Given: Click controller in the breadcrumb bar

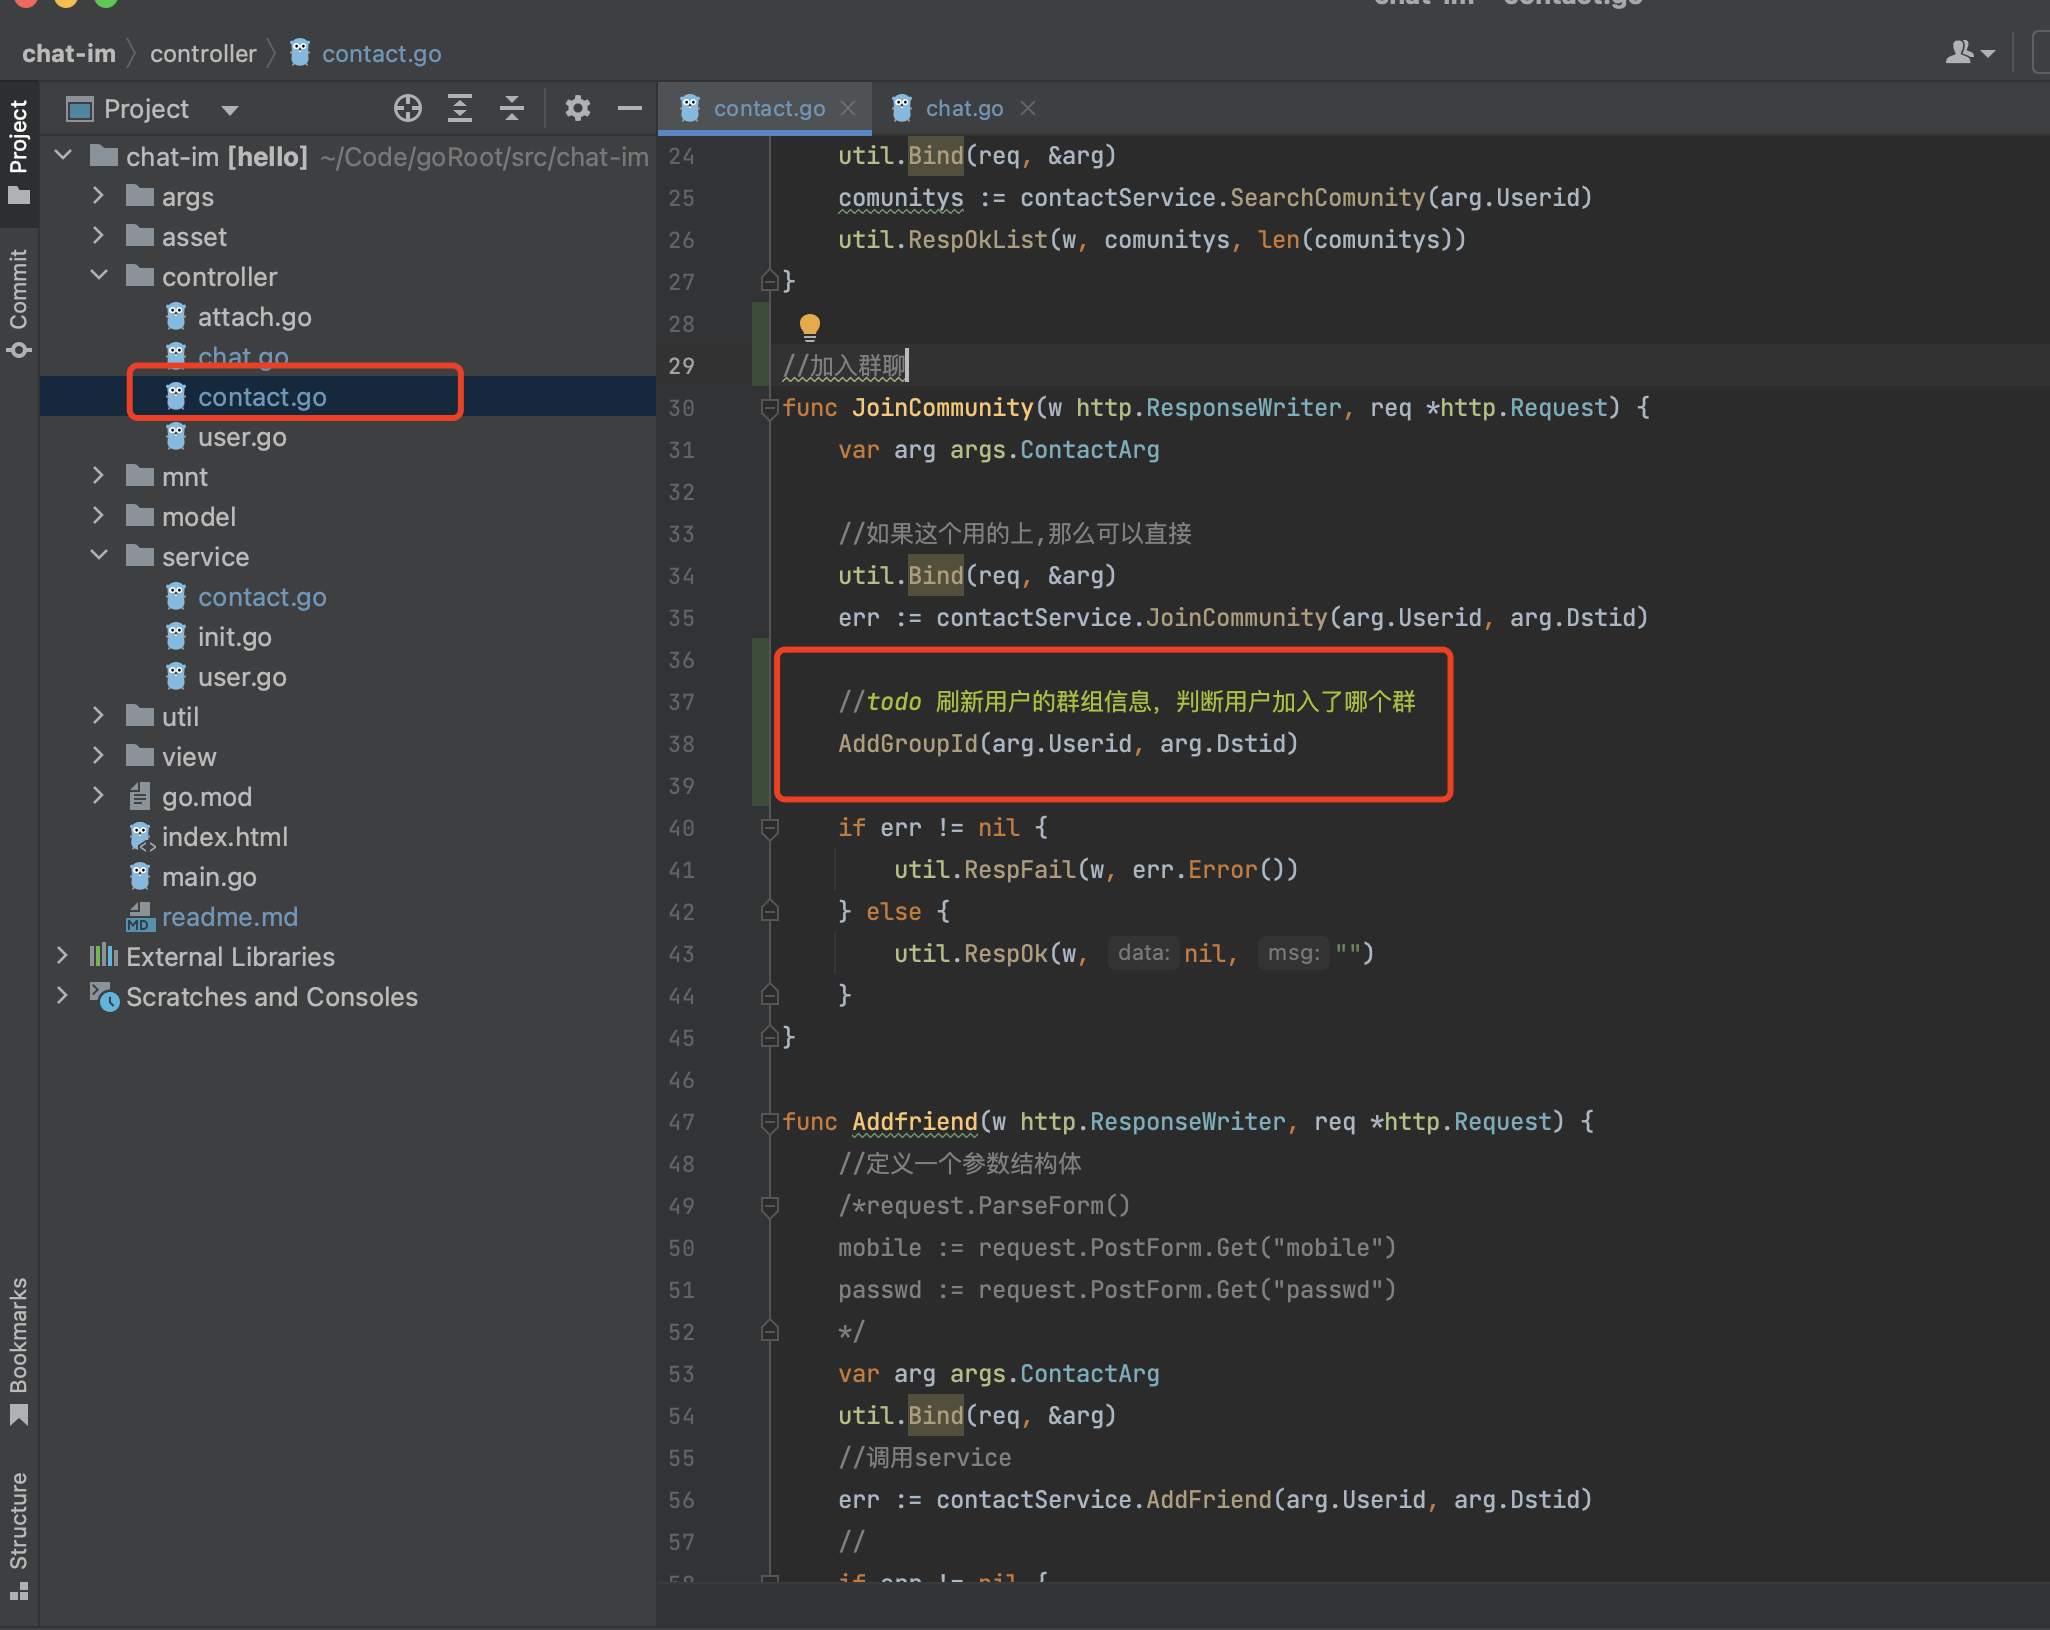Looking at the screenshot, I should click(204, 53).
